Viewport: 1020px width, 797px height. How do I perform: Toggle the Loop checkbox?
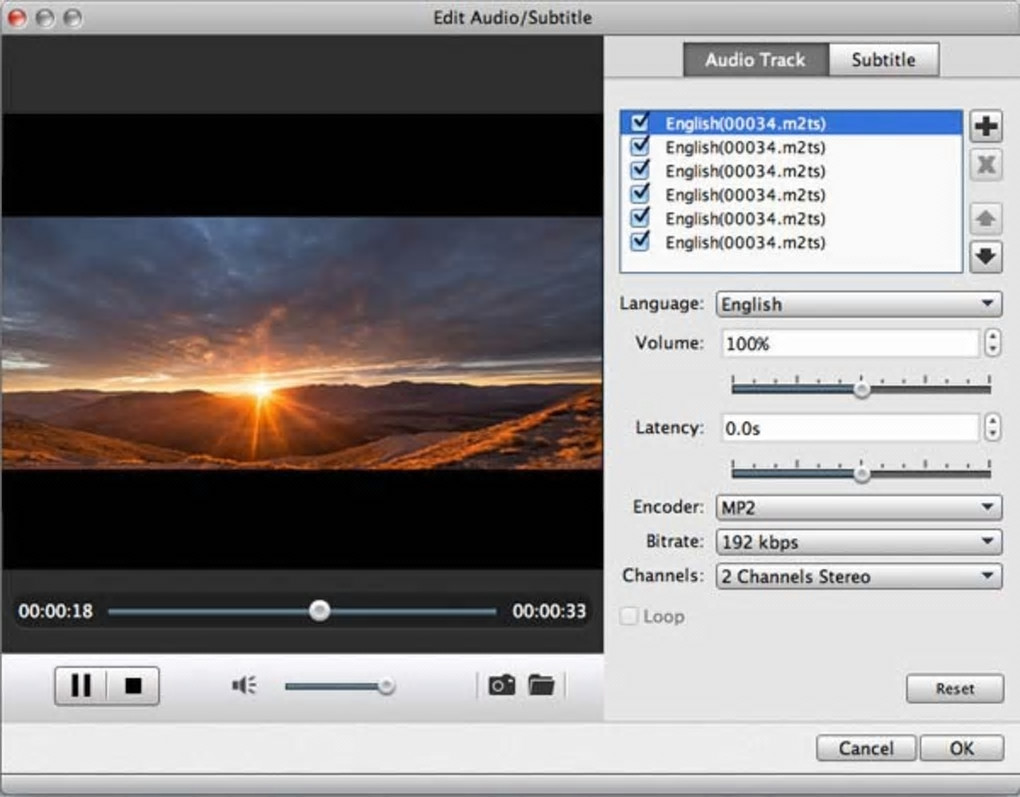coord(629,616)
